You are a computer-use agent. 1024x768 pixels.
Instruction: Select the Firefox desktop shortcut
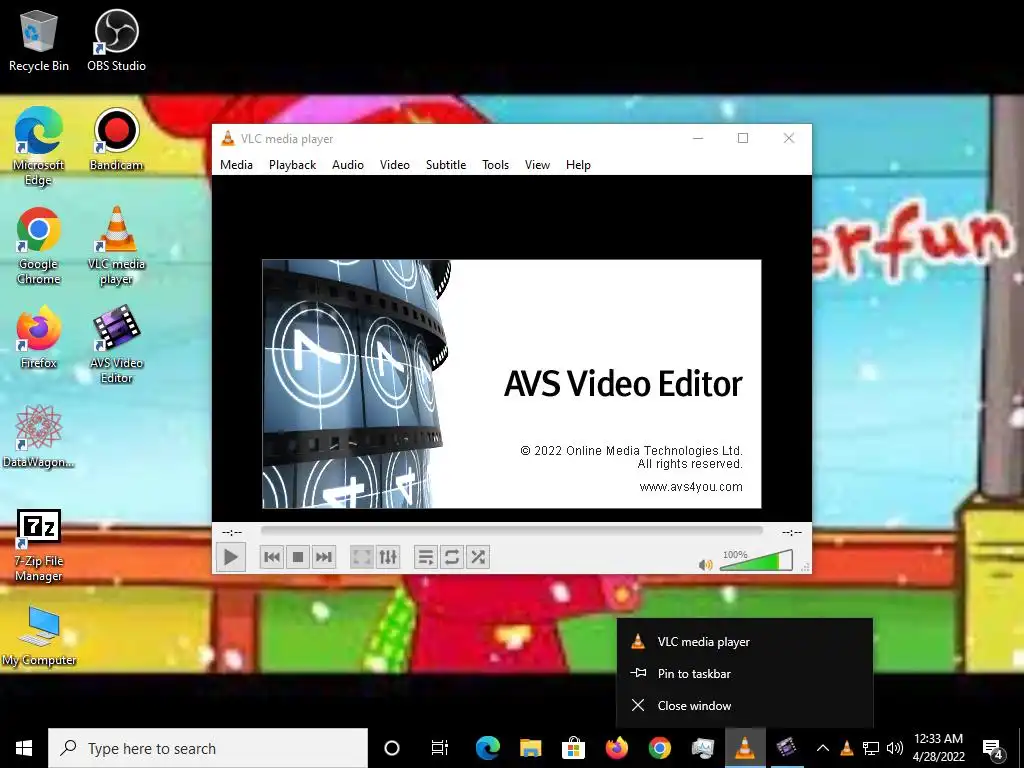[x=39, y=338]
